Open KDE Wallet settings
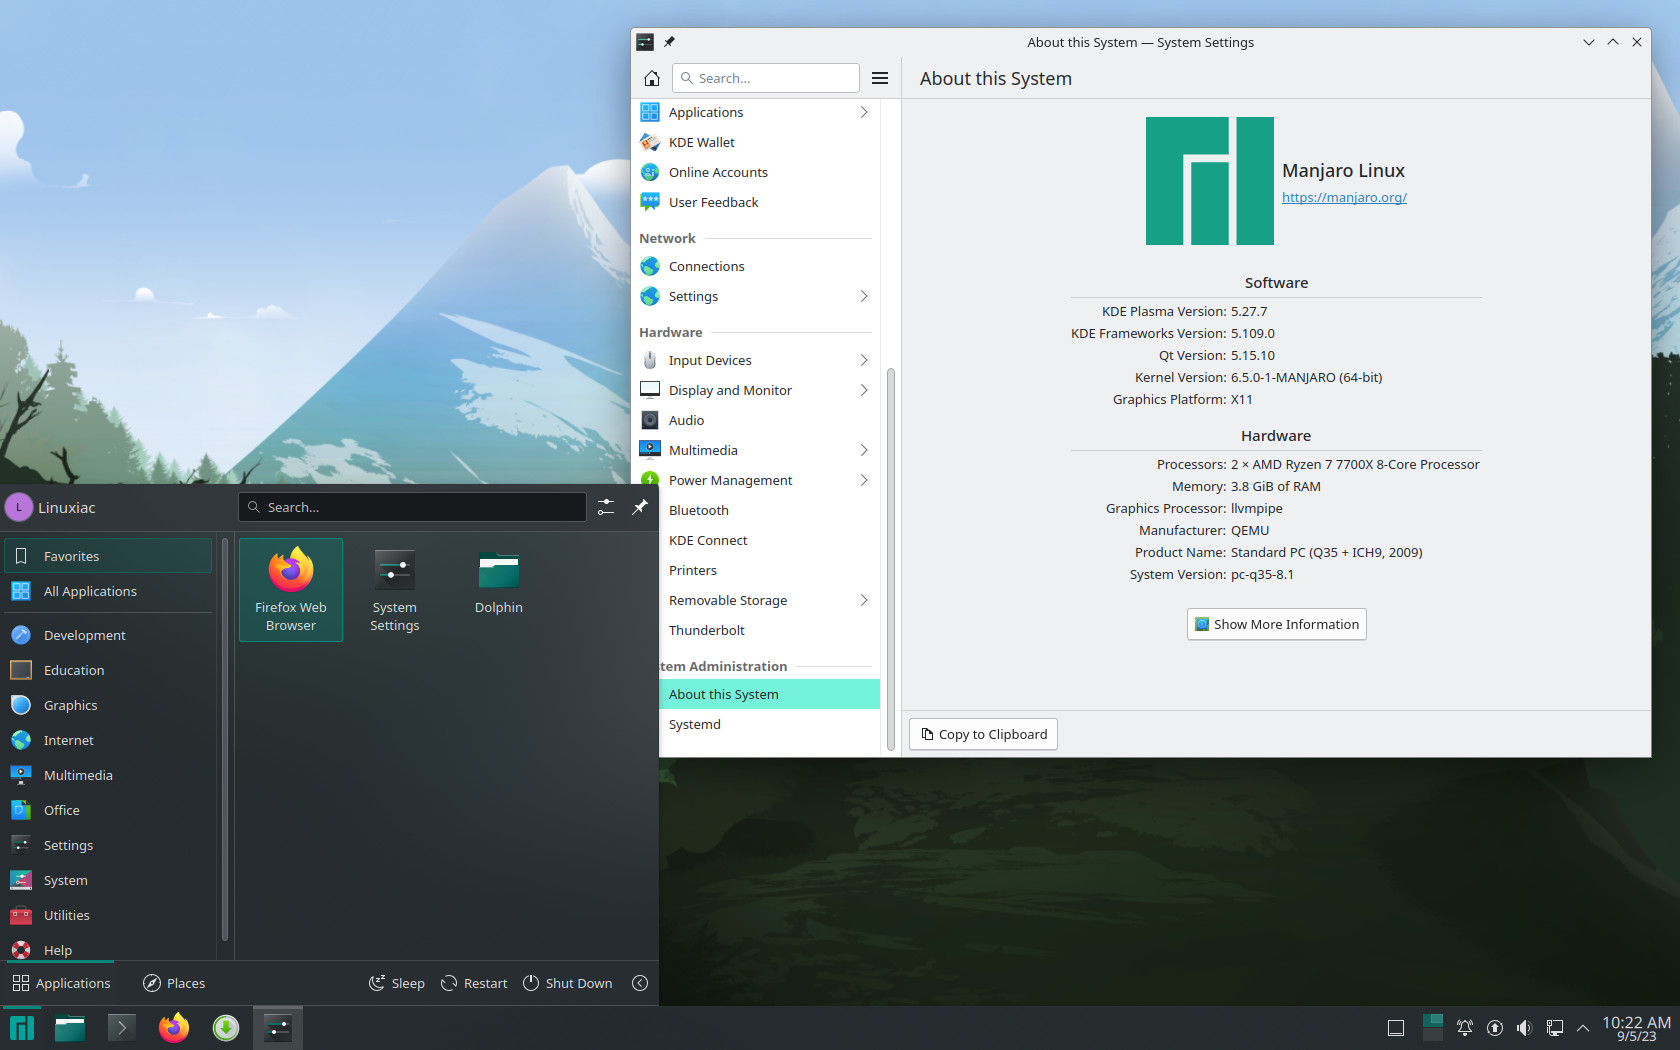Image resolution: width=1680 pixels, height=1050 pixels. [756, 142]
